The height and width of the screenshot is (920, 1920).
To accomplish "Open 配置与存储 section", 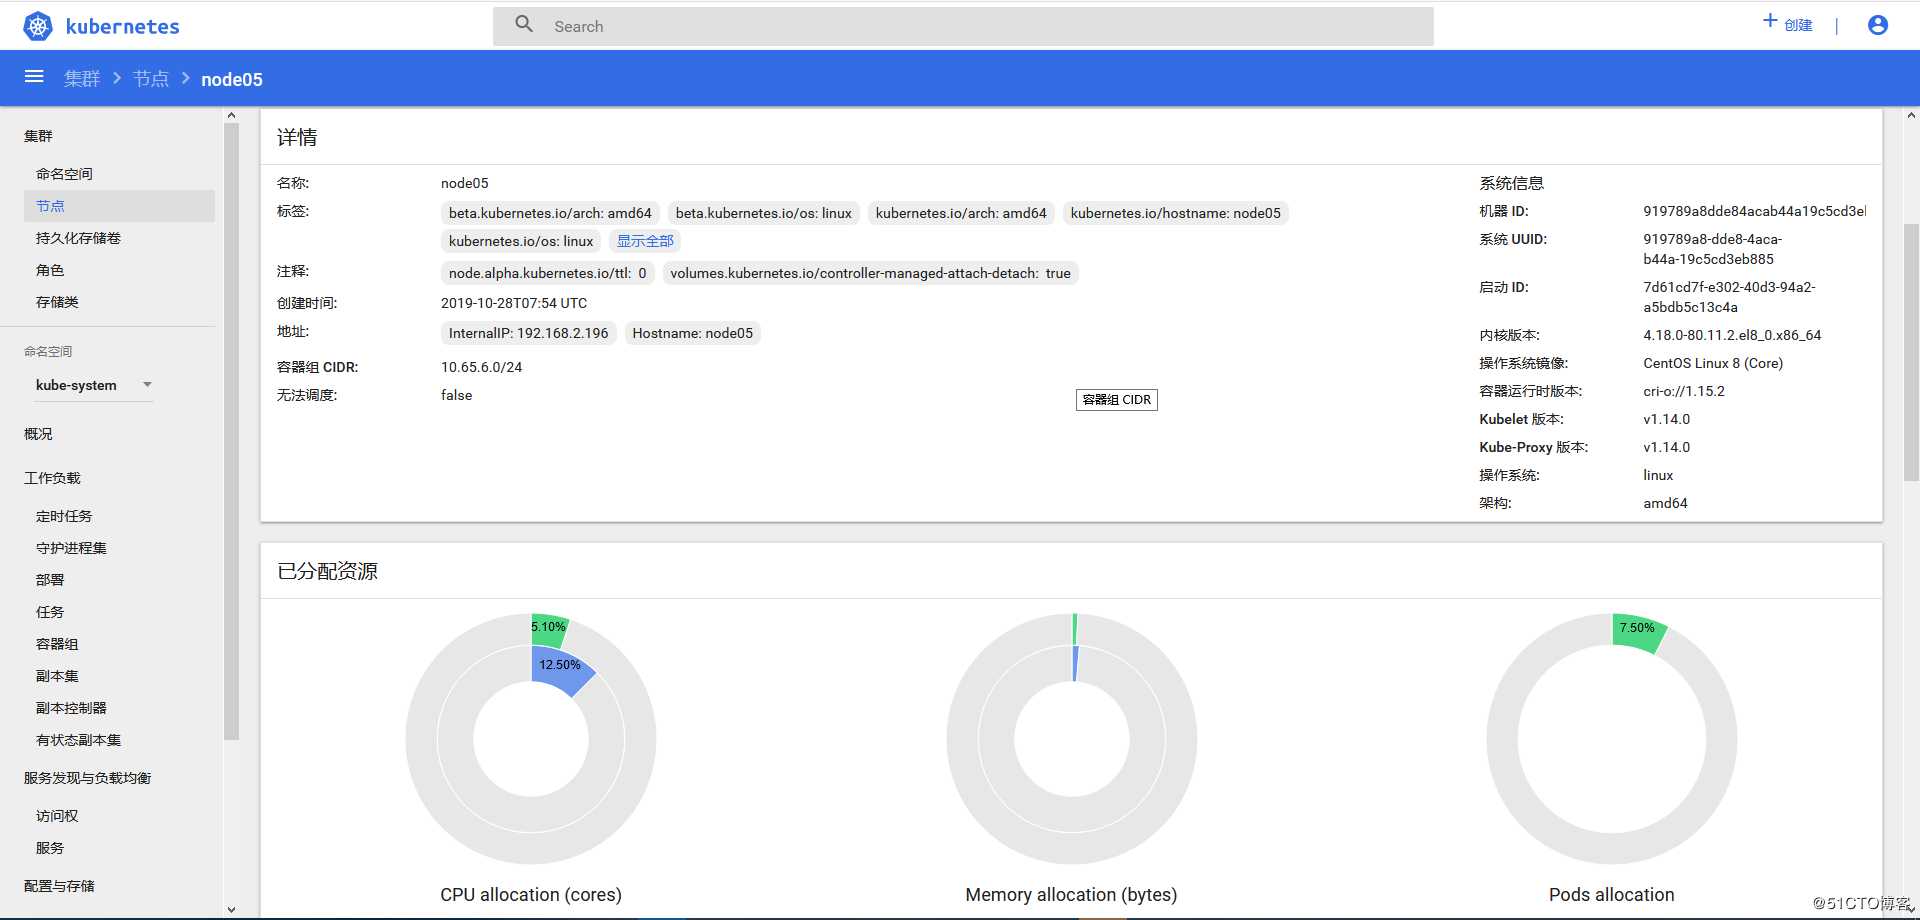I will [59, 886].
